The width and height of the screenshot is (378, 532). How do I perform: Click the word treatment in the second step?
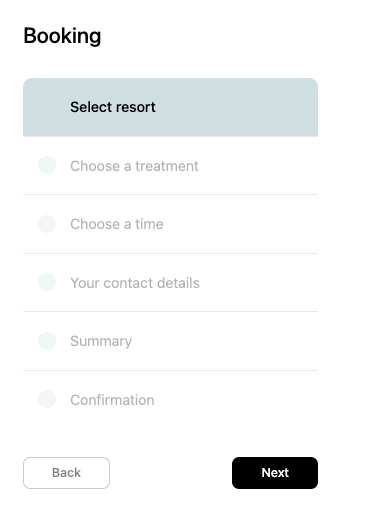tap(167, 166)
